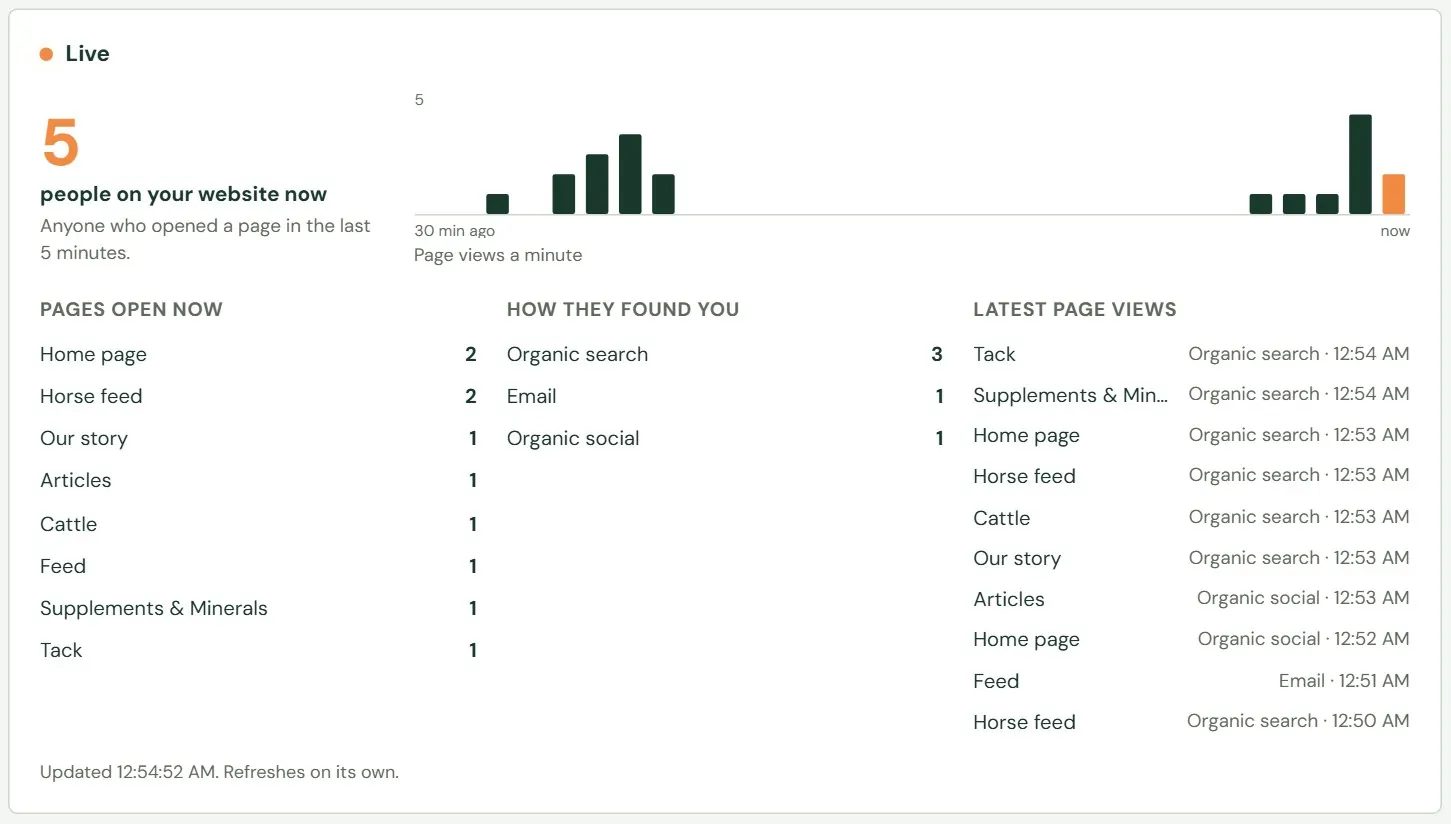Click the count "1" on the Supplements & Minerals row
Viewport: 1451px width, 824px height.
point(473,608)
